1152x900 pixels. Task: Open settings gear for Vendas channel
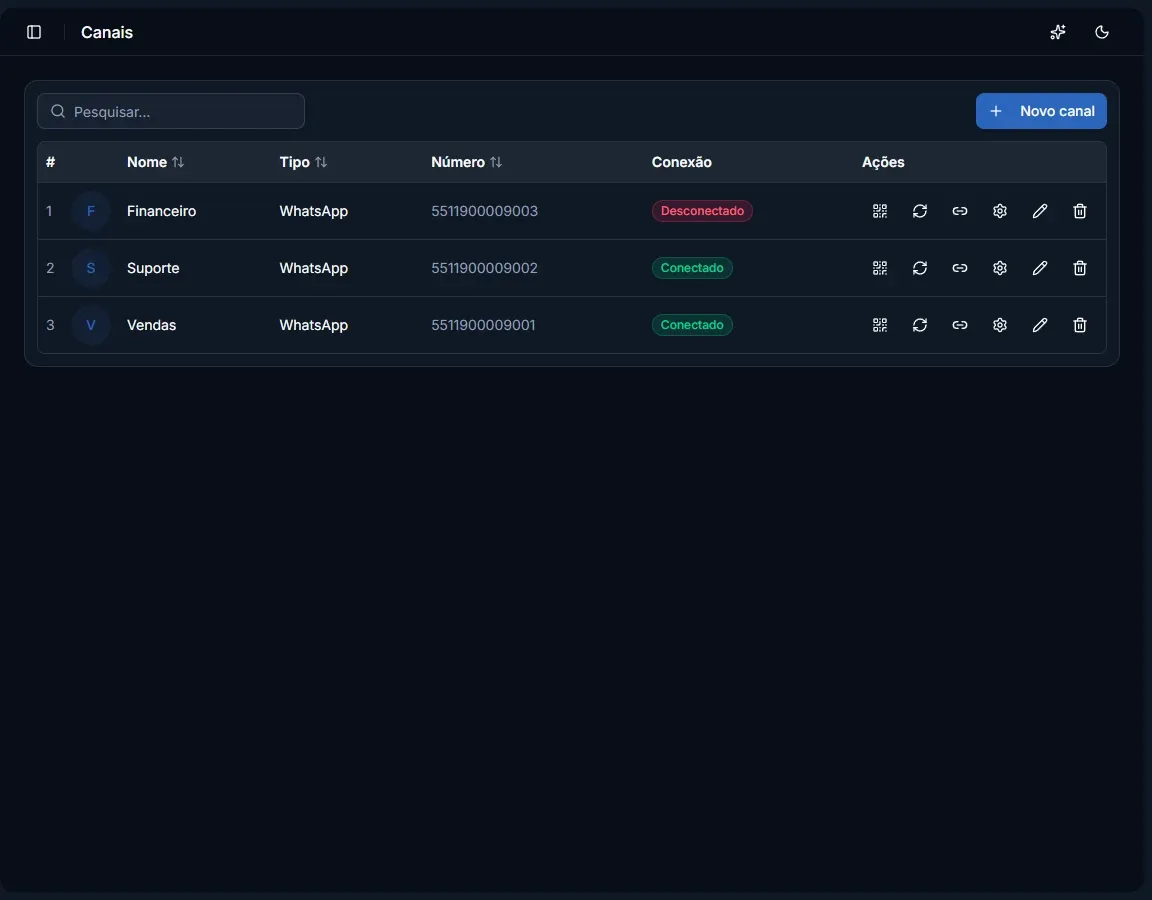pyautogui.click(x=1000, y=325)
